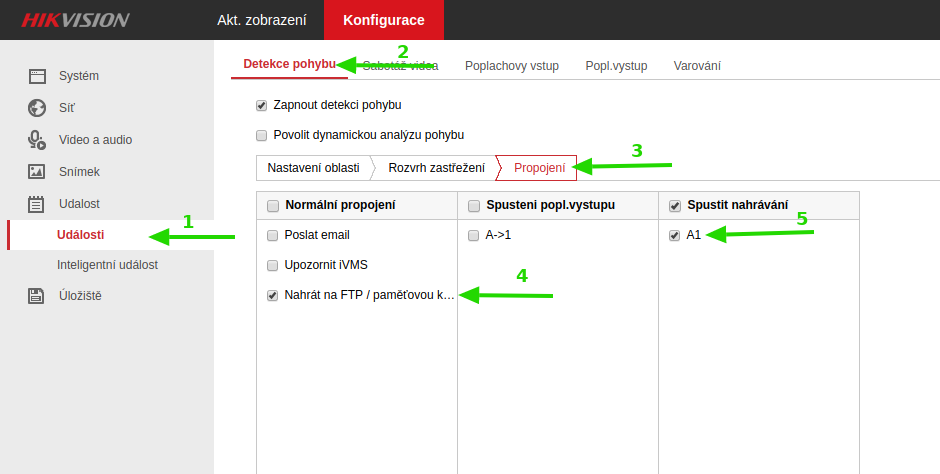
Task: Check the Poslat email option
Action: (273, 236)
